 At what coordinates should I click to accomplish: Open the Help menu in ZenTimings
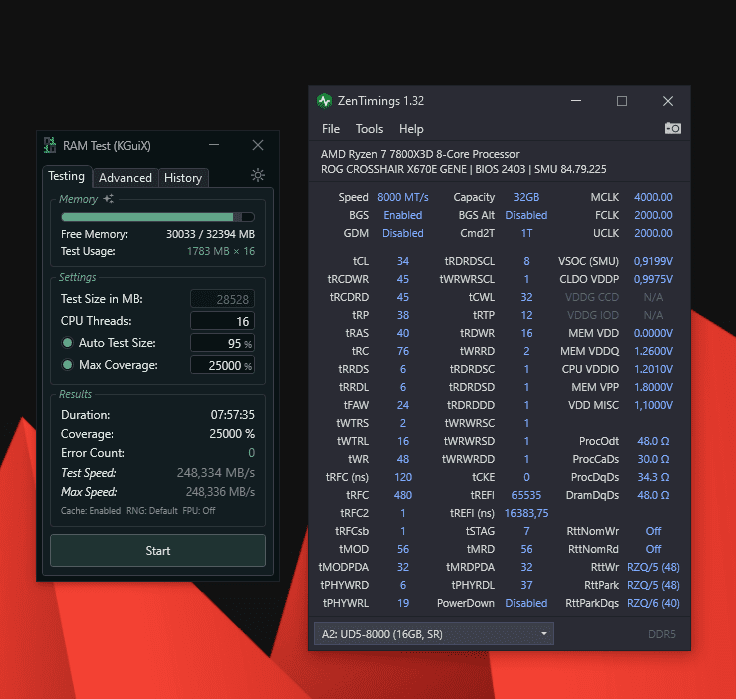pyautogui.click(x=411, y=129)
